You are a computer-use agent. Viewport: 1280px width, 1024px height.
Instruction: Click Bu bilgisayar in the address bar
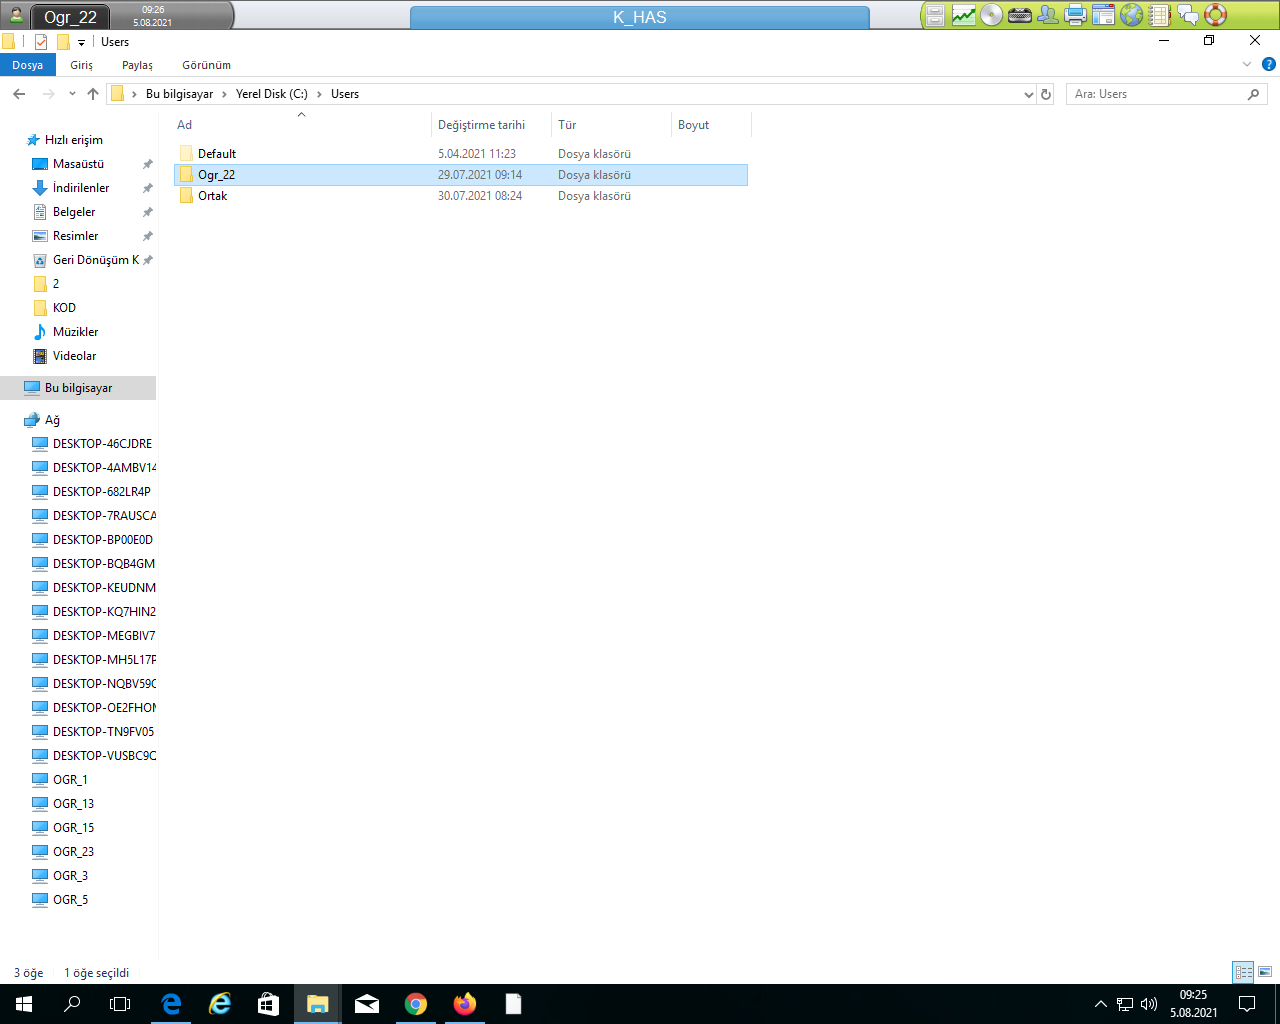tap(180, 94)
